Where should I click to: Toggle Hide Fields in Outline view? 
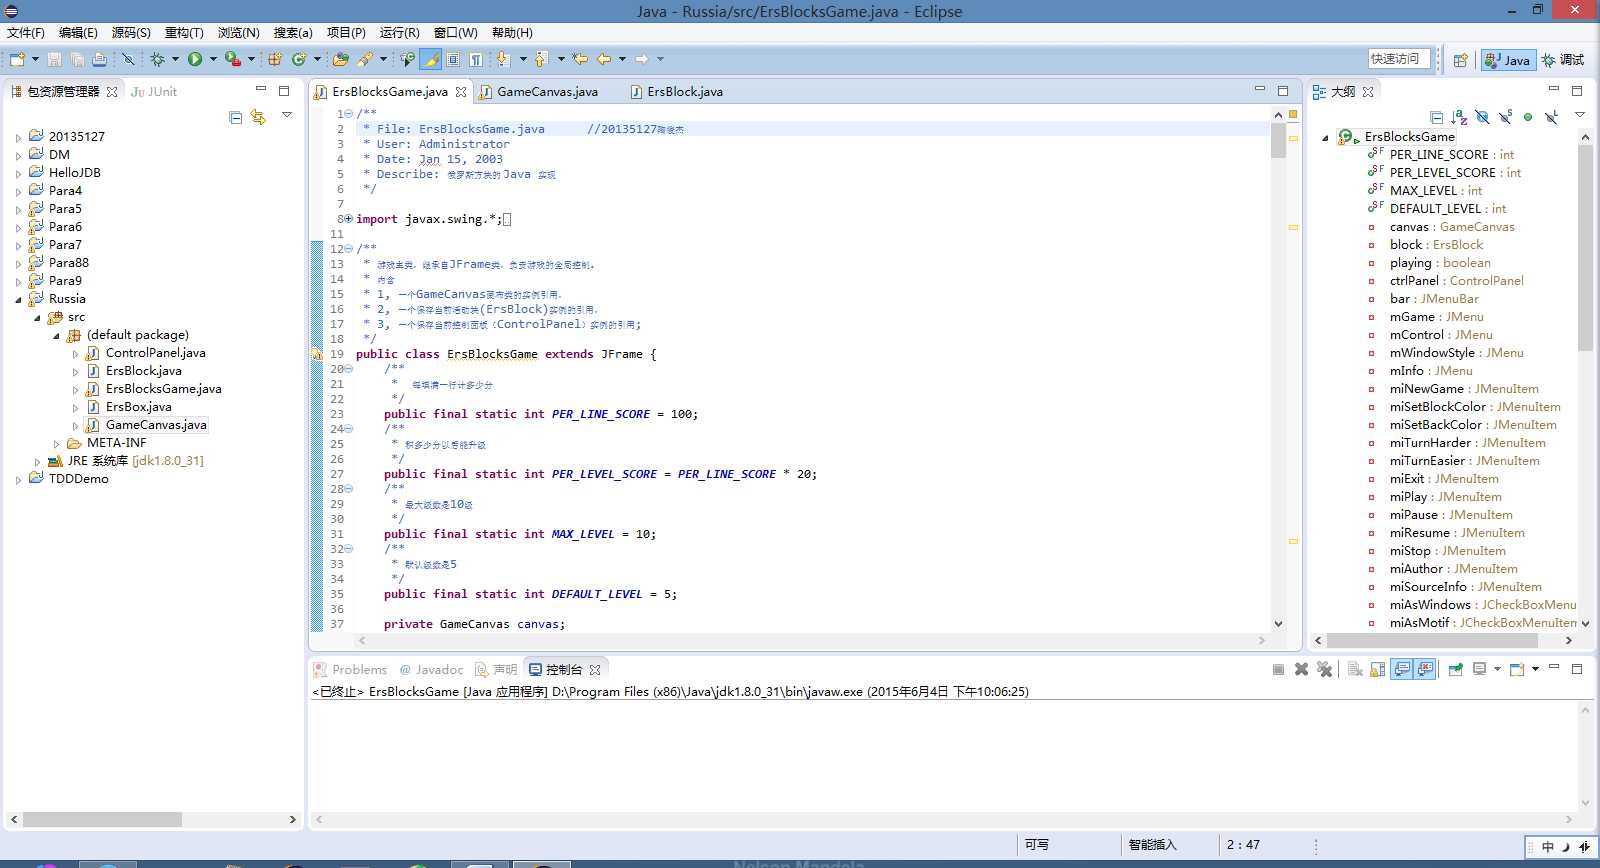[1482, 117]
